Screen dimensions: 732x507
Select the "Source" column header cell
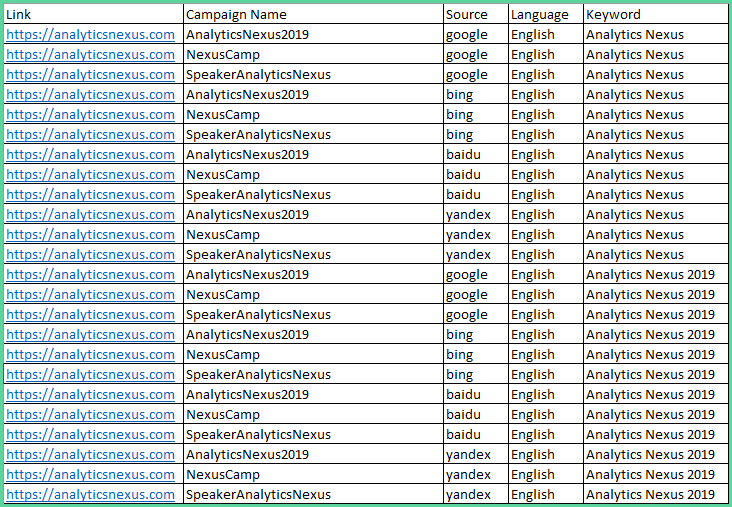476,14
